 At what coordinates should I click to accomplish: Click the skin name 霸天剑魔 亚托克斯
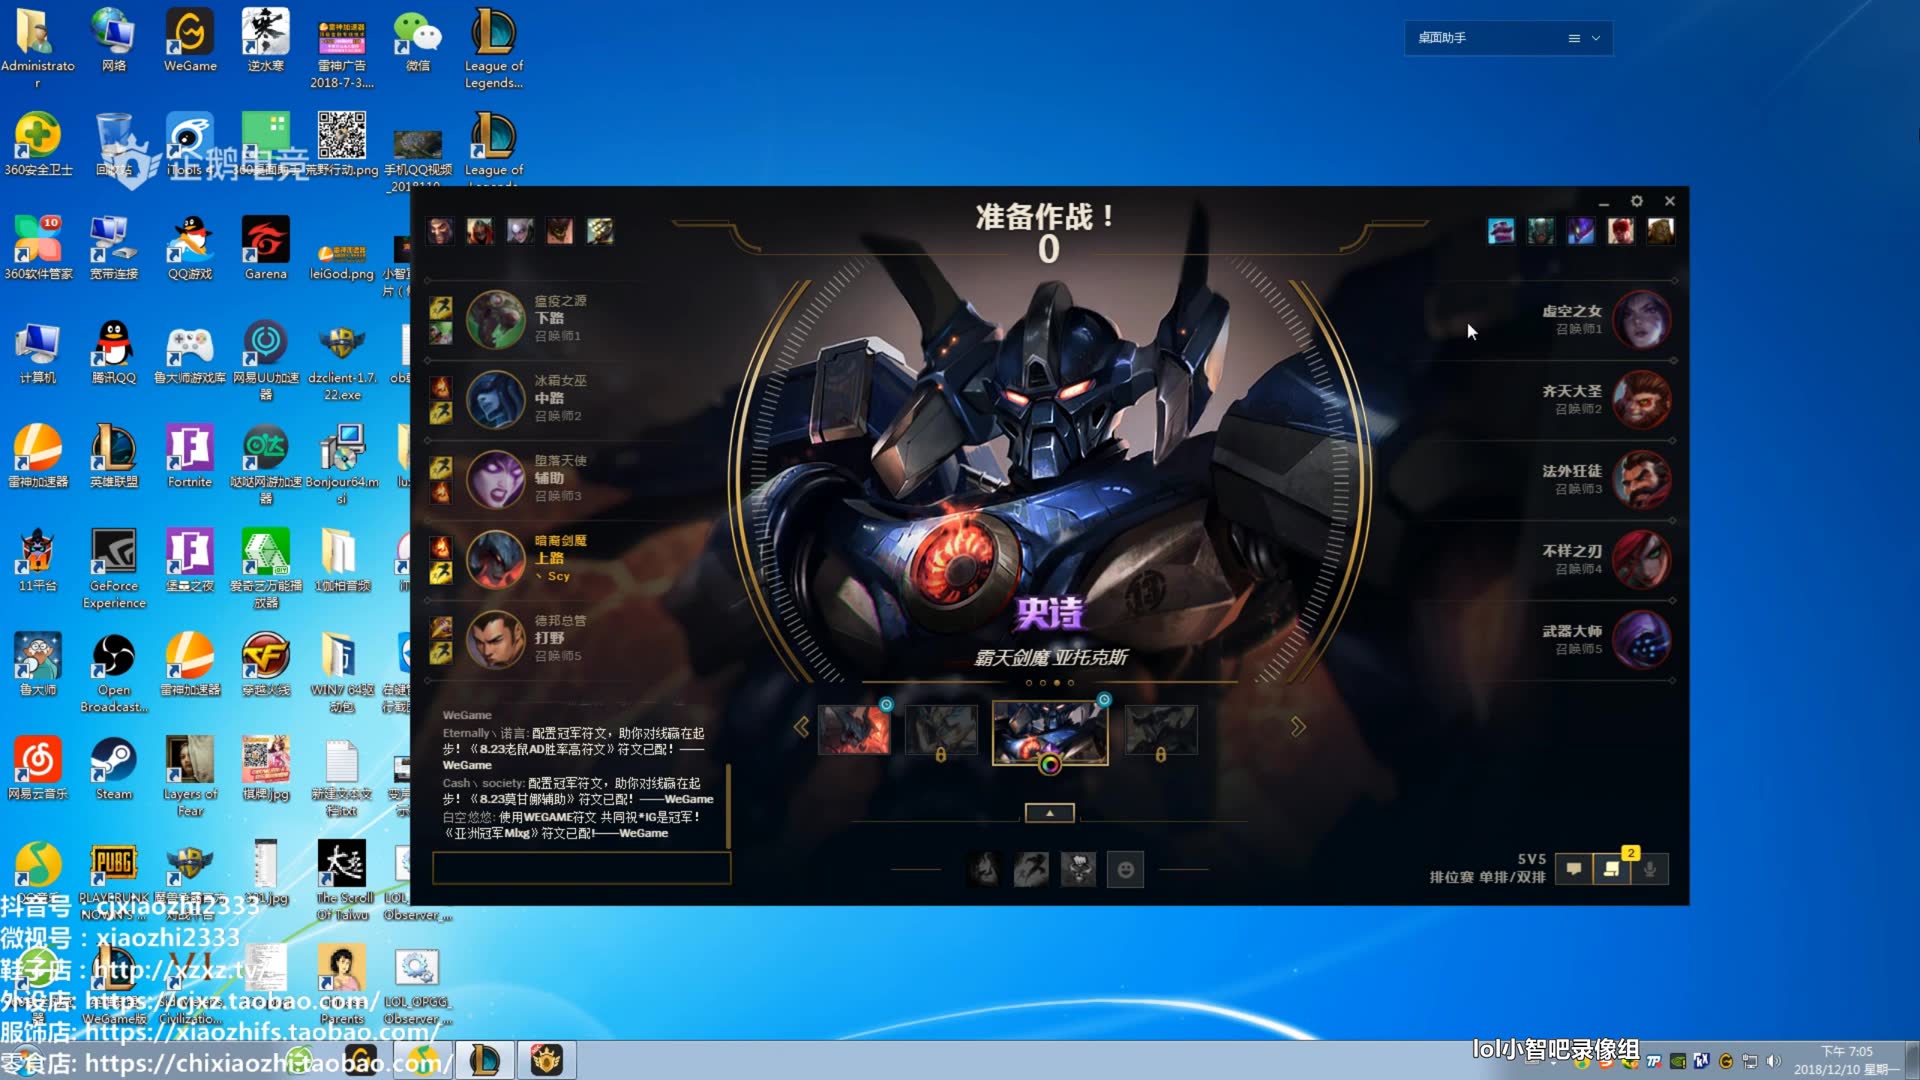1051,657
